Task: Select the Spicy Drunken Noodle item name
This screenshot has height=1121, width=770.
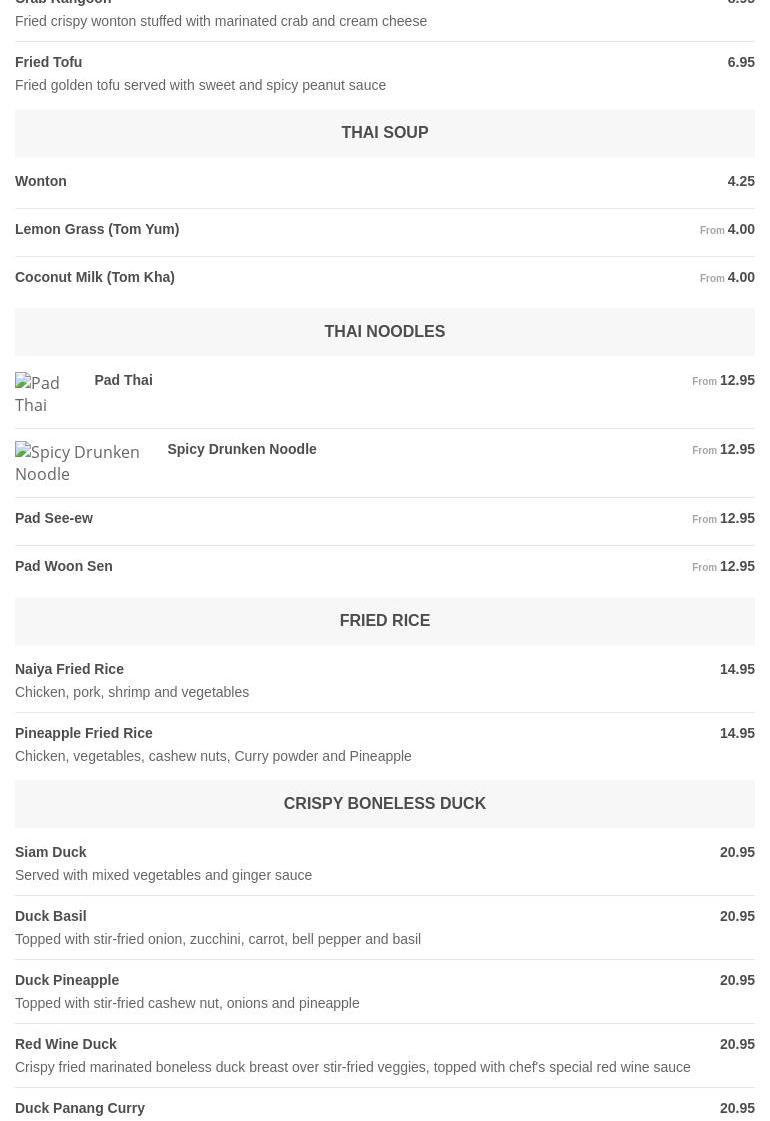Action: [242, 449]
